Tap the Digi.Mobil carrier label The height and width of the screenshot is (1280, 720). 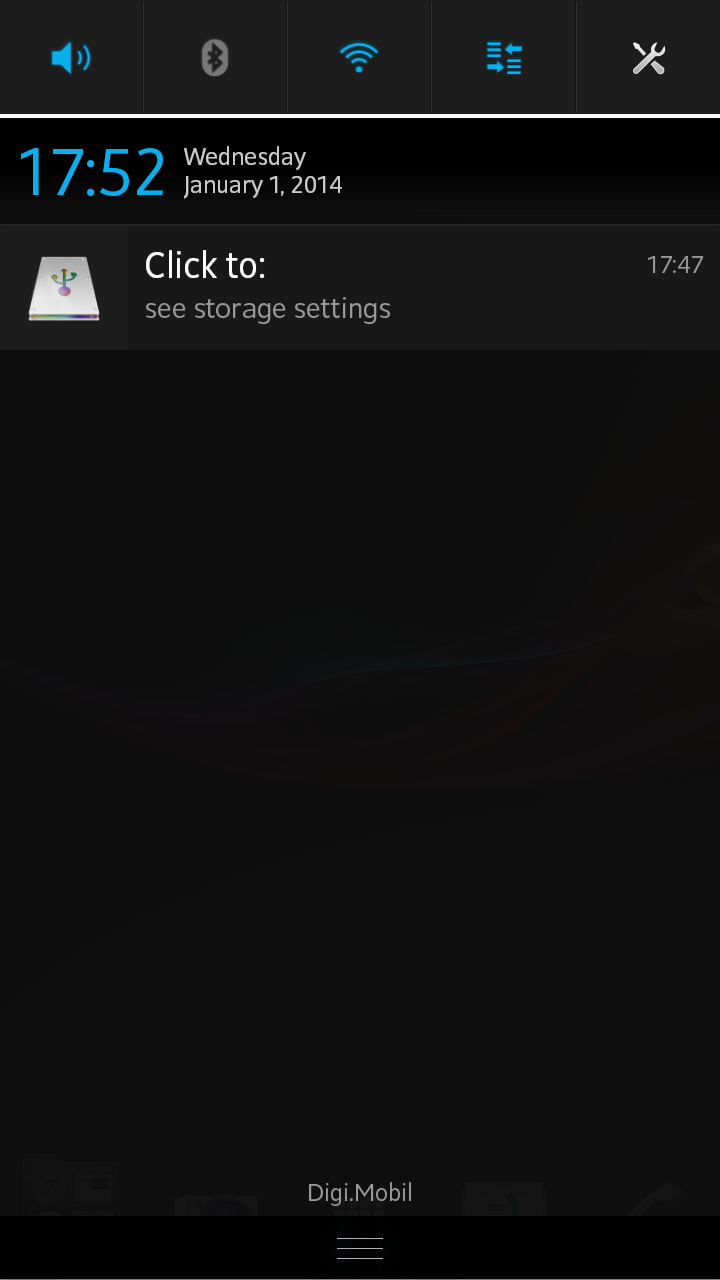(x=360, y=1192)
